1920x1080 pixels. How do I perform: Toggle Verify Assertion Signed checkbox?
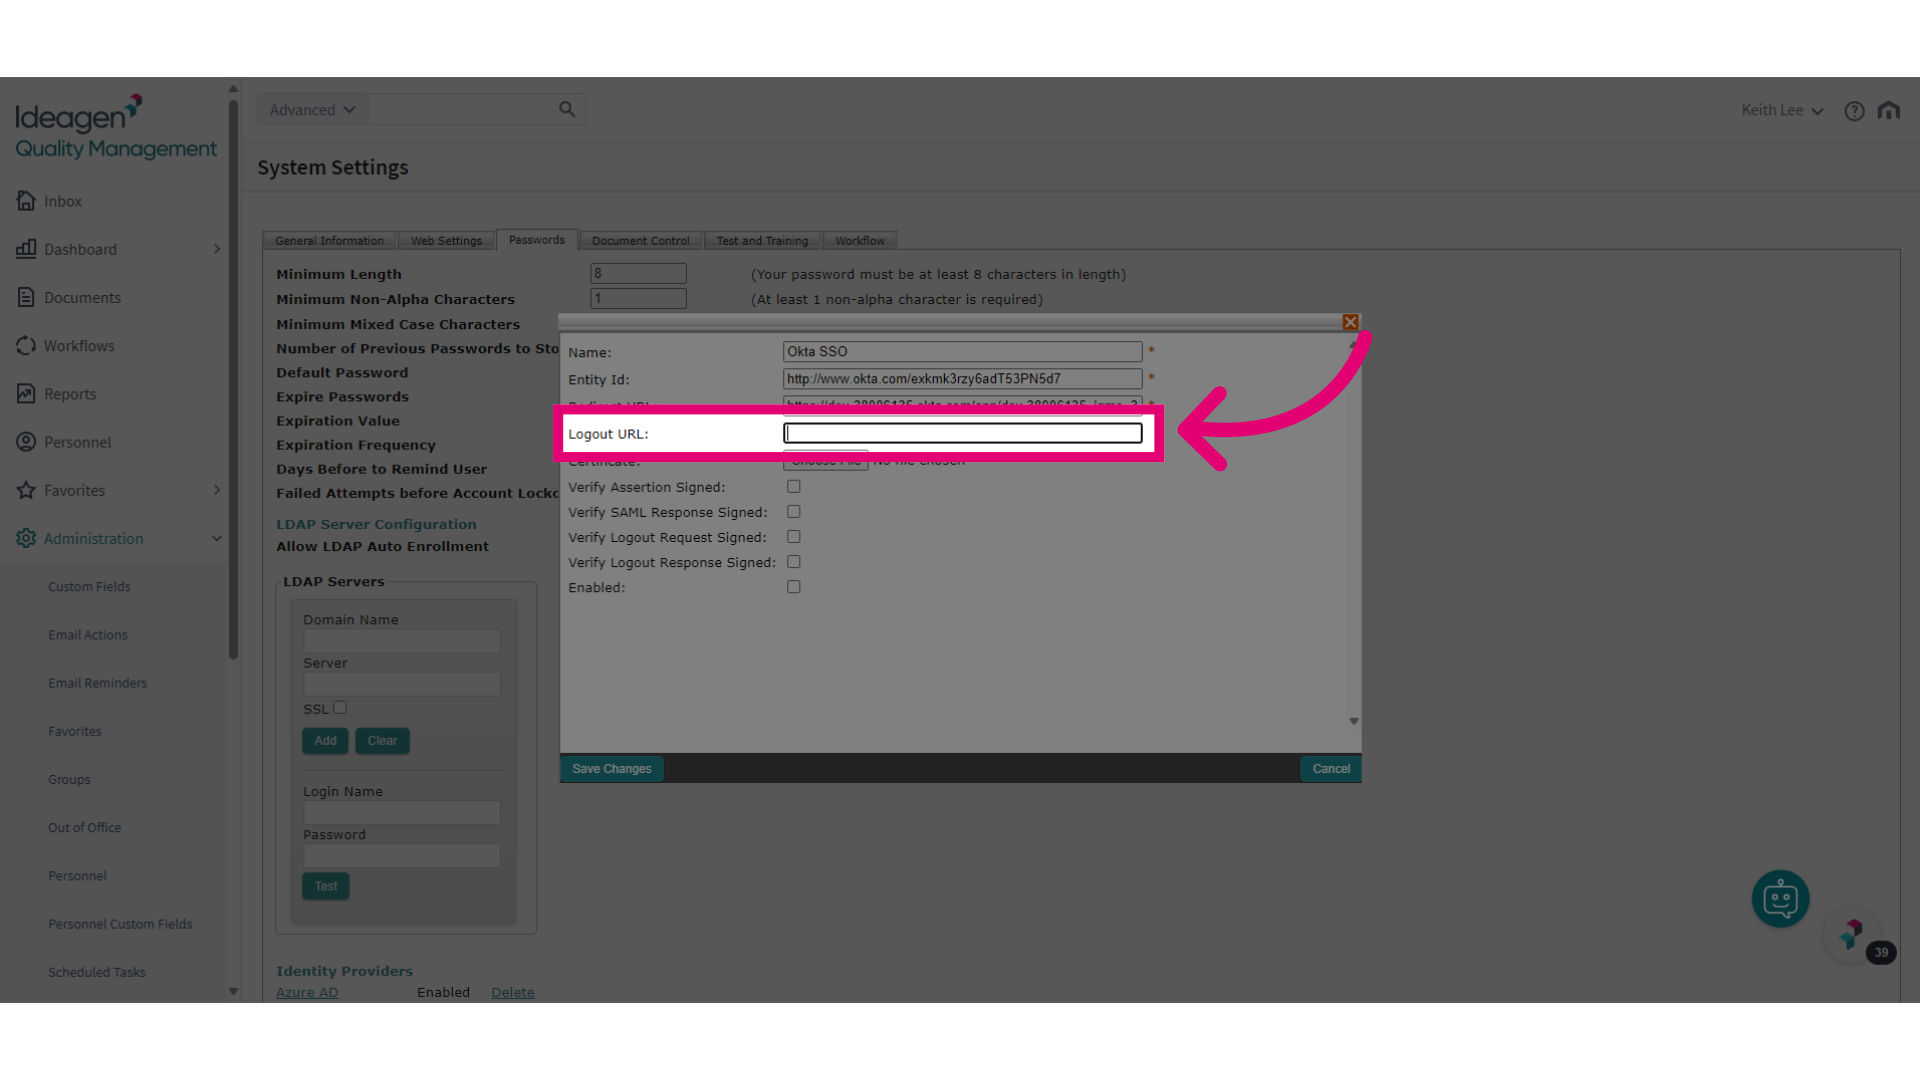pos(793,486)
